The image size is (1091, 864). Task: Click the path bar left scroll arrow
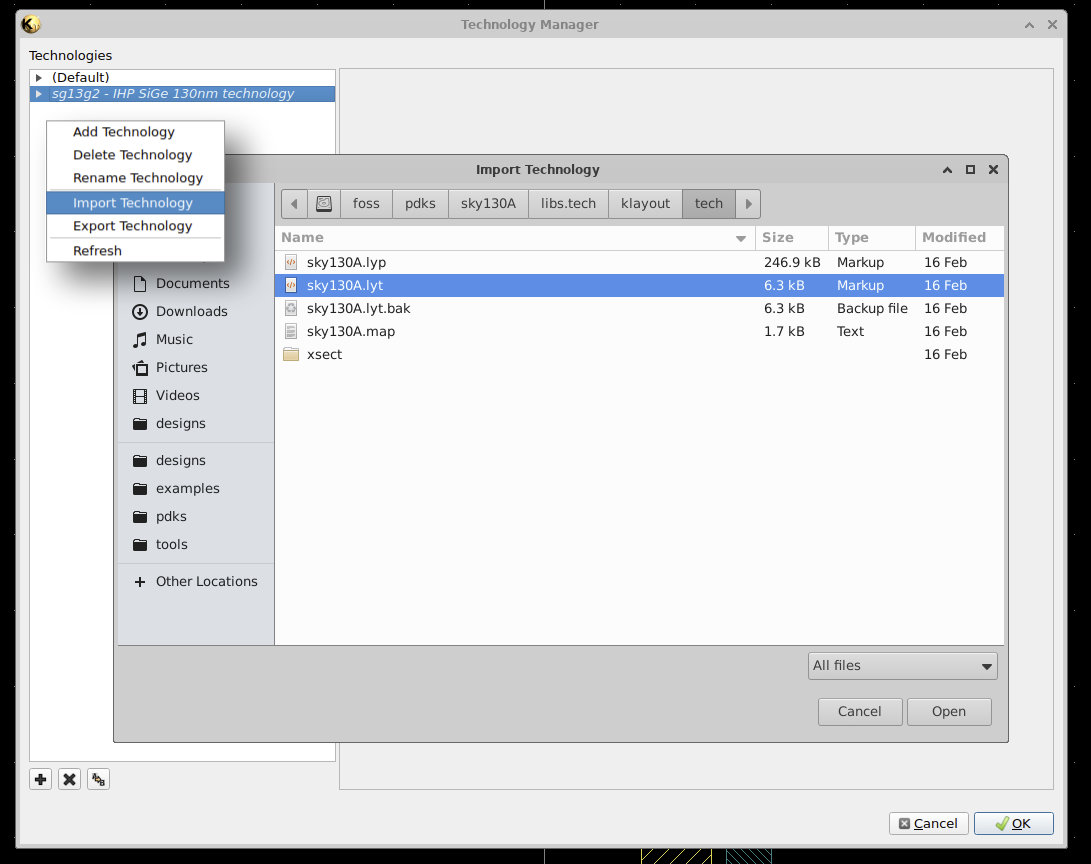click(x=294, y=203)
